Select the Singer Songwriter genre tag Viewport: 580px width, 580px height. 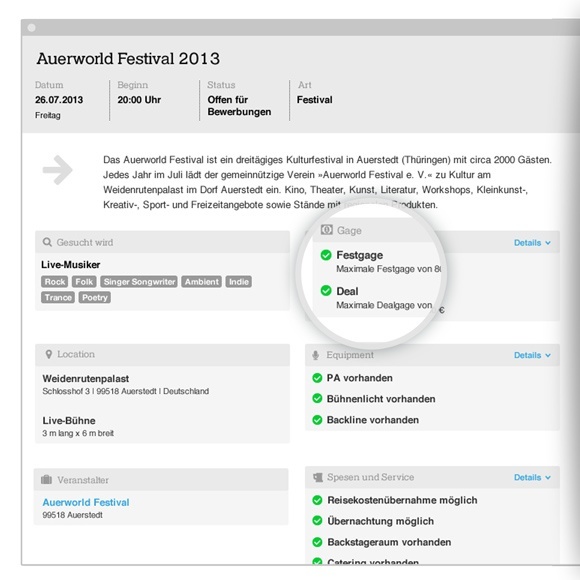point(139,282)
